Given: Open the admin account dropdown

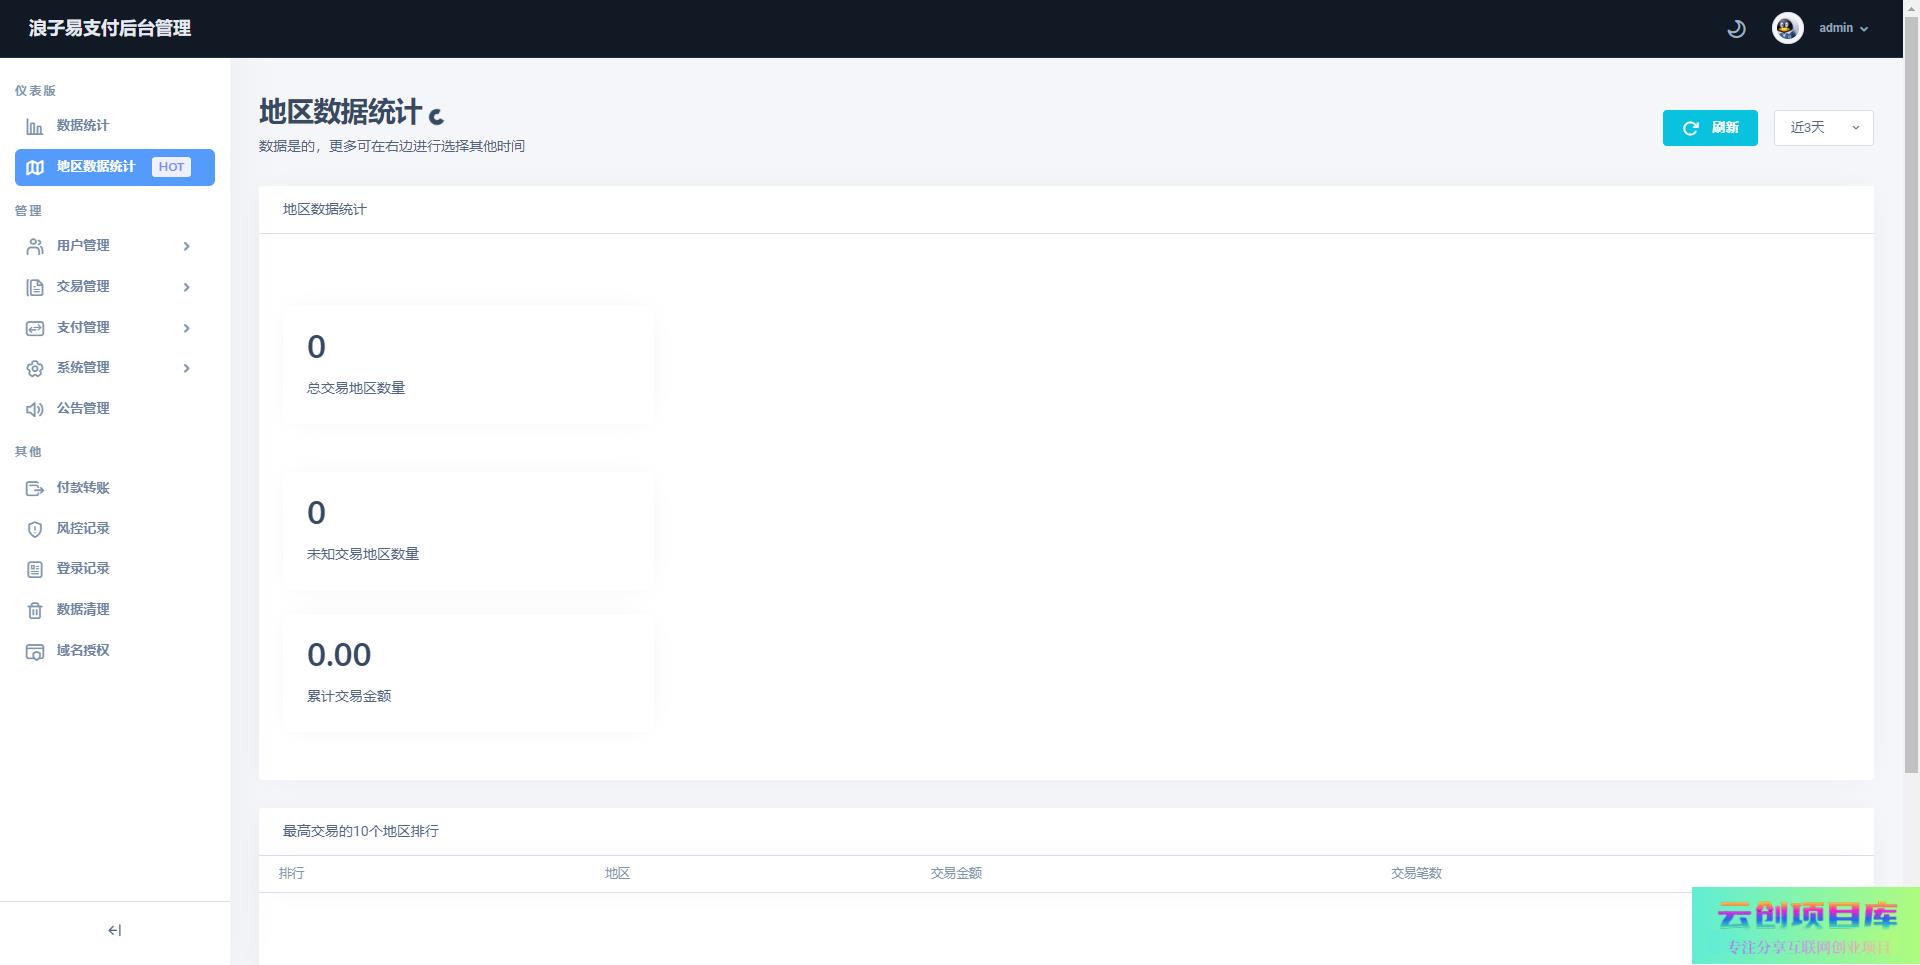Looking at the screenshot, I should [x=1843, y=28].
